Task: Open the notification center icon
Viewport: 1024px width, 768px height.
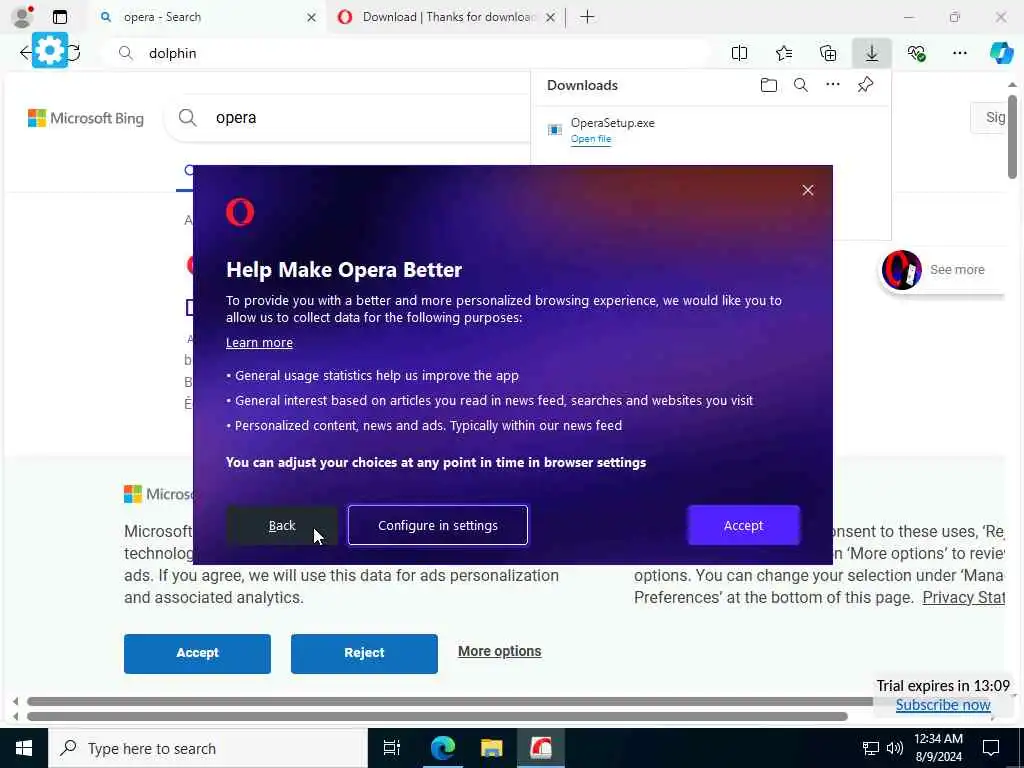Action: click(x=991, y=748)
